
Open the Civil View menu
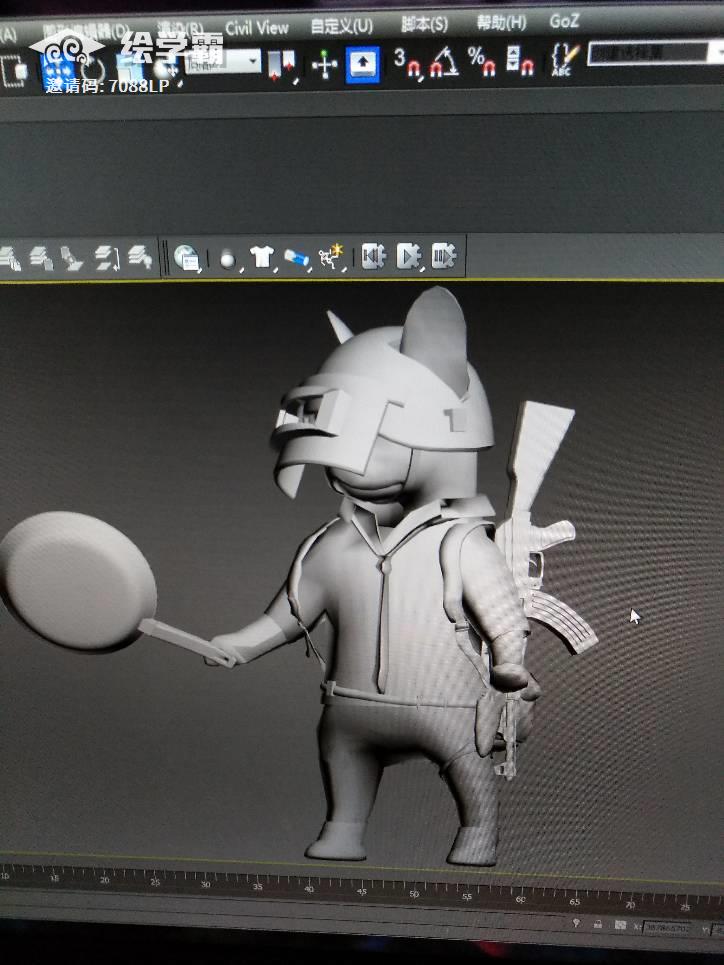coord(257,28)
